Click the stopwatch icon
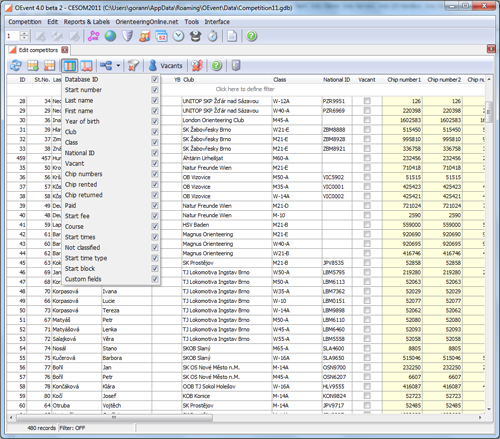This screenshot has width=500, height=439. point(213,36)
